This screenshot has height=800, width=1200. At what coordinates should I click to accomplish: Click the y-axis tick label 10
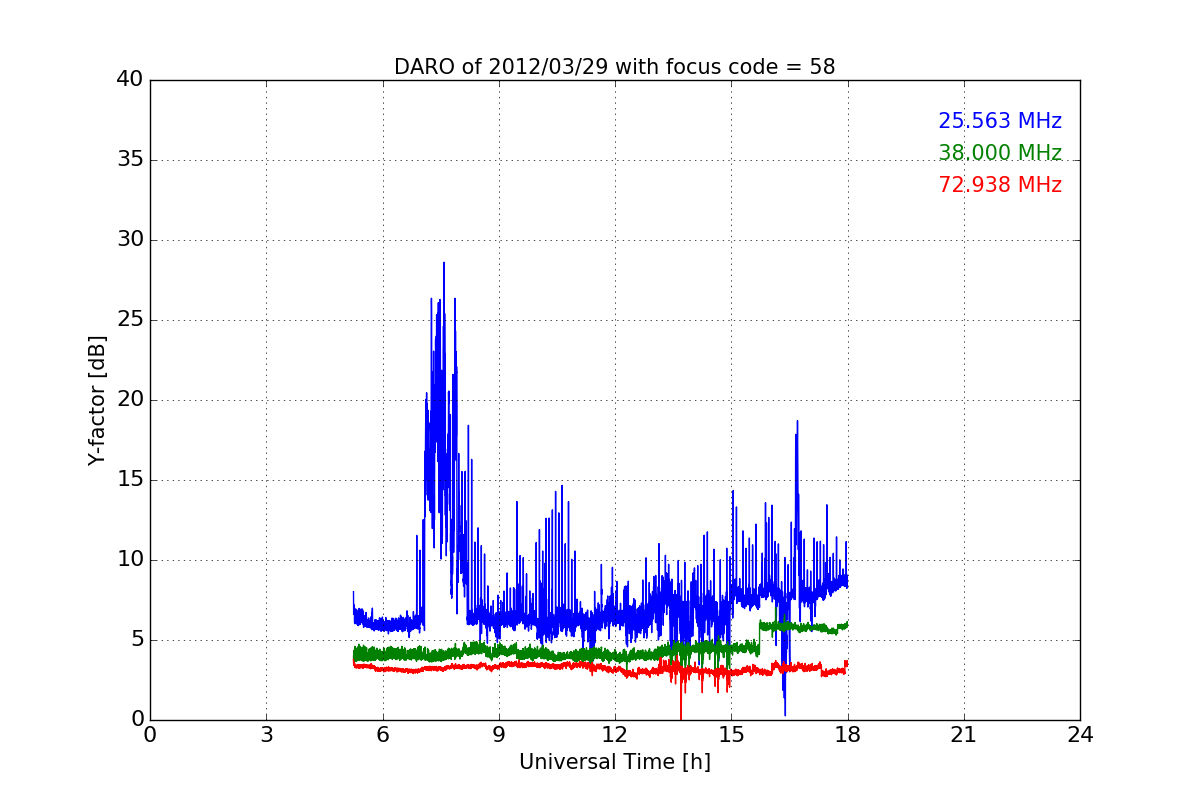(x=129, y=560)
